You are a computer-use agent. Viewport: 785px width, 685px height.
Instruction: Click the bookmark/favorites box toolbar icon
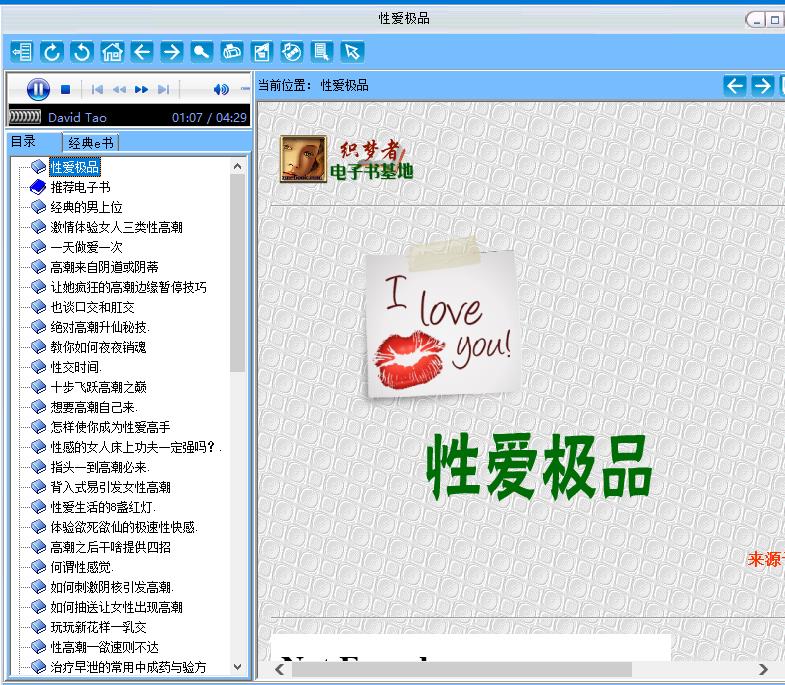tap(262, 52)
